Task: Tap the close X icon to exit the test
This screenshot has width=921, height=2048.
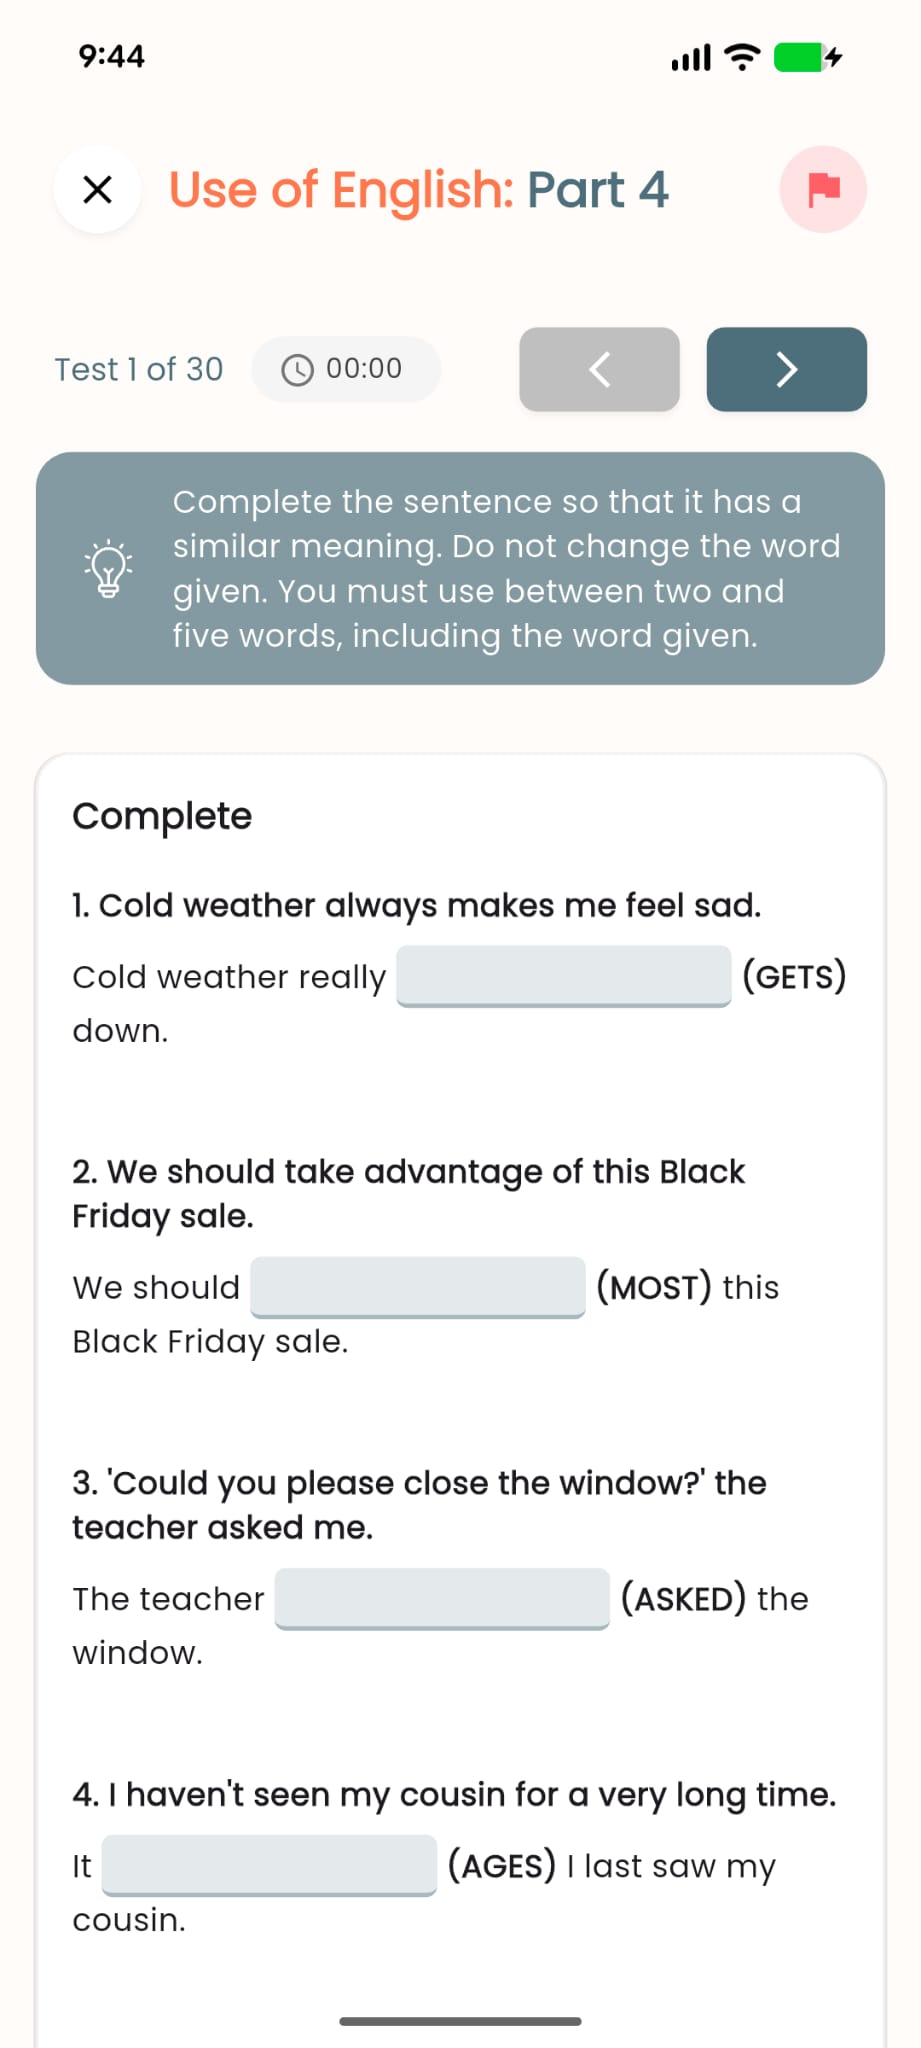Action: coord(97,190)
